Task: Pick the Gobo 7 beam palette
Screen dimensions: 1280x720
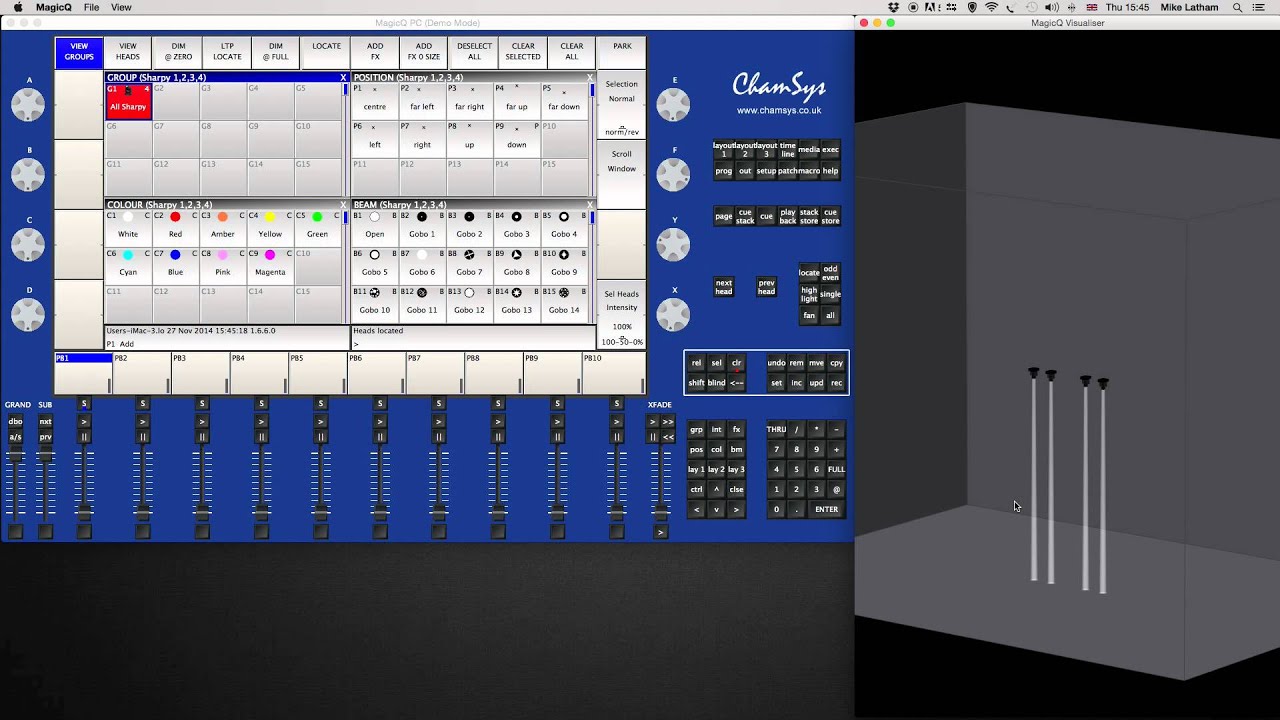Action: [x=469, y=264]
